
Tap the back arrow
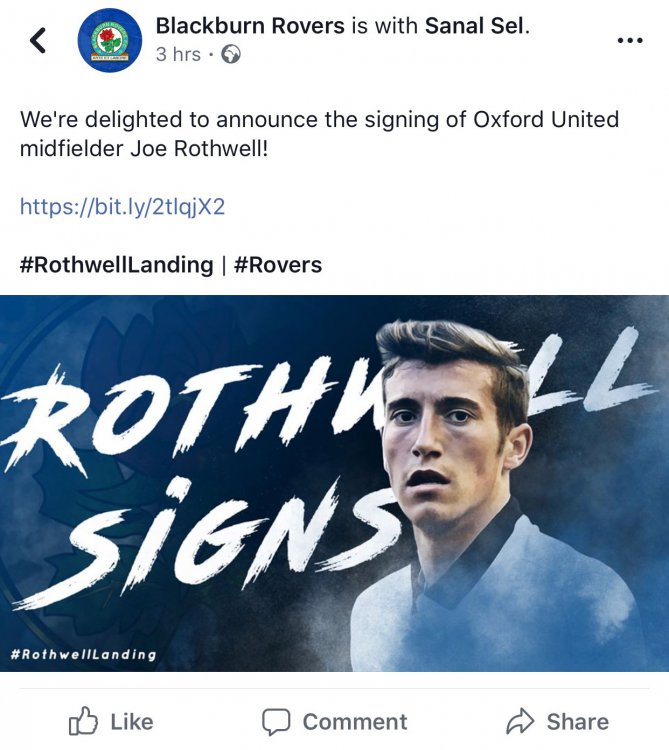tap(38, 40)
